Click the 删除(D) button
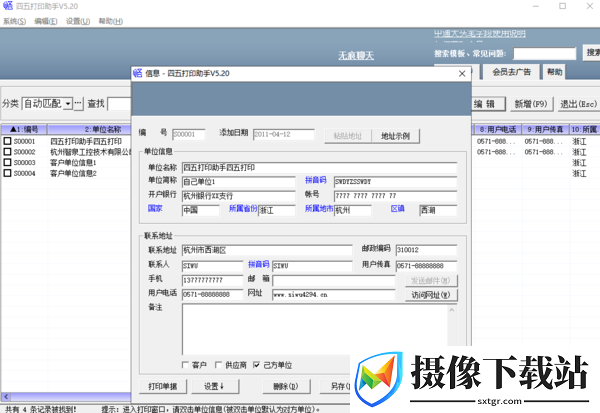This screenshot has width=600, height=413. point(286,387)
